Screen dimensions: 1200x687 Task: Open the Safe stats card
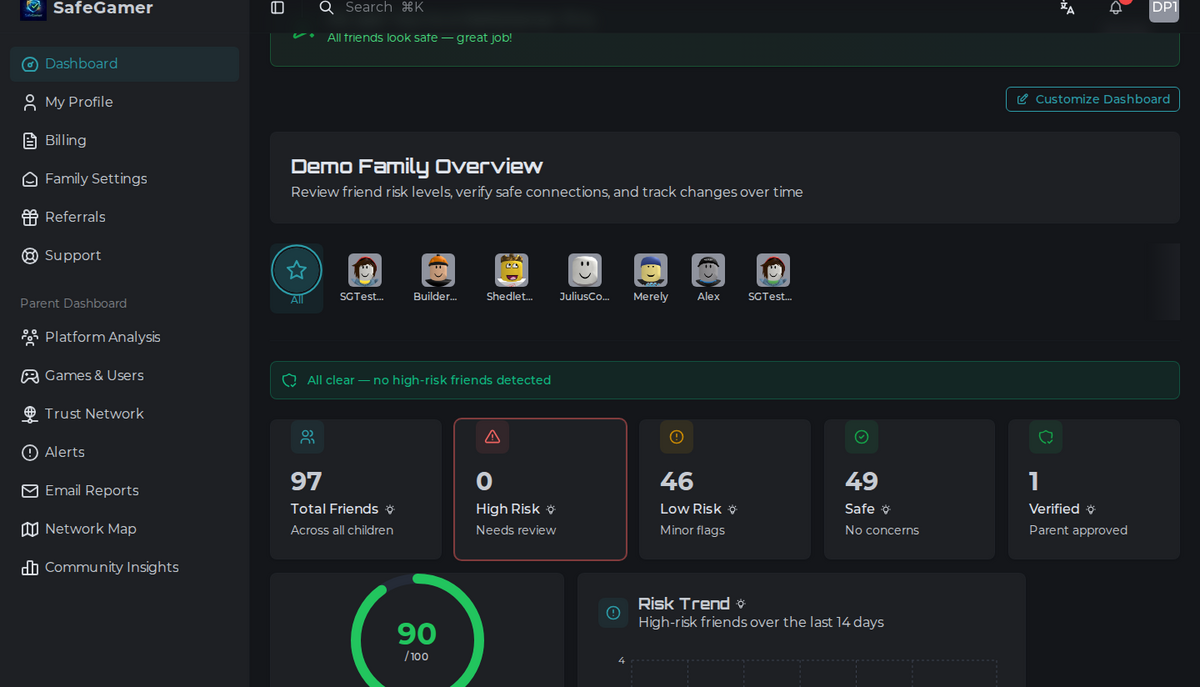click(x=909, y=489)
